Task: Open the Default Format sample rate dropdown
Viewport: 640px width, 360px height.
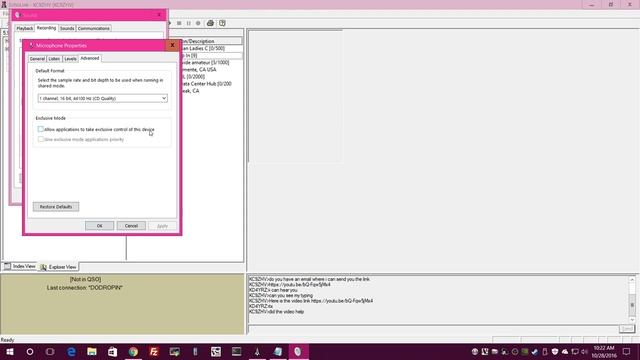Action: pyautogui.click(x=102, y=98)
